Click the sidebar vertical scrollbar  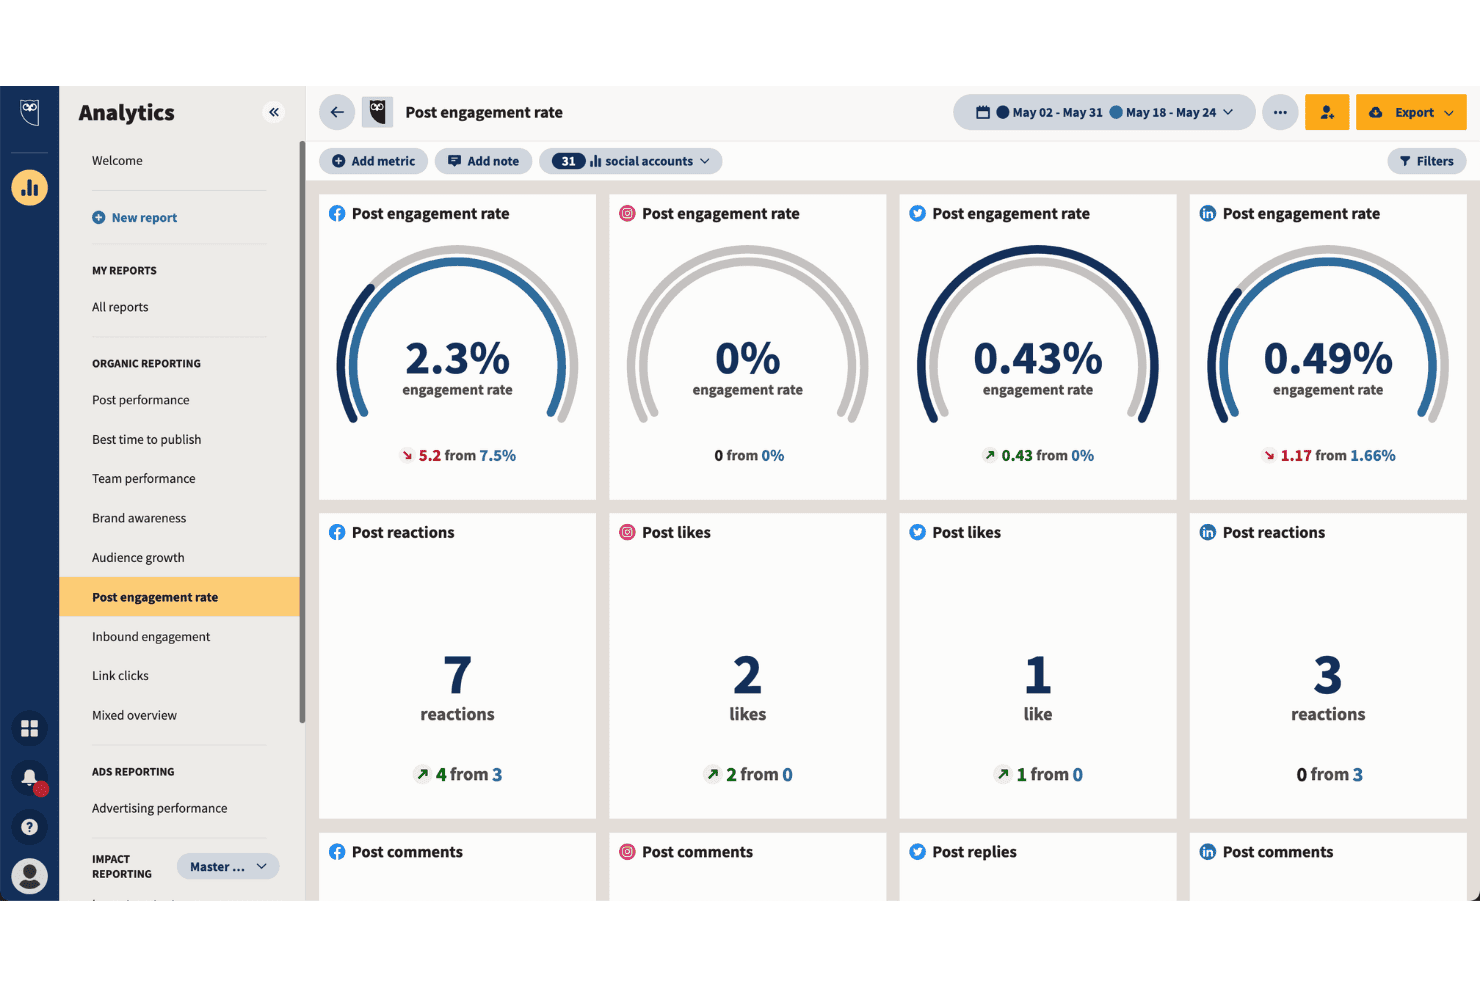point(302,431)
